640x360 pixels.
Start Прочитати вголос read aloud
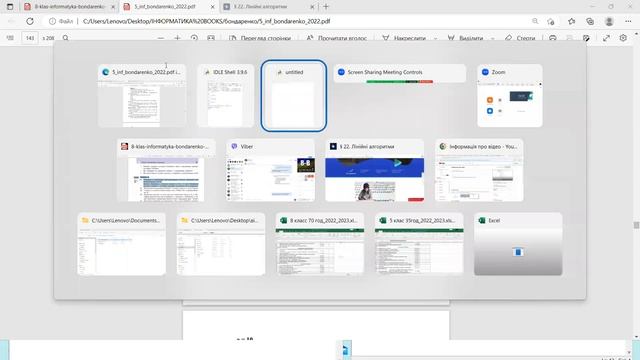click(x=336, y=38)
